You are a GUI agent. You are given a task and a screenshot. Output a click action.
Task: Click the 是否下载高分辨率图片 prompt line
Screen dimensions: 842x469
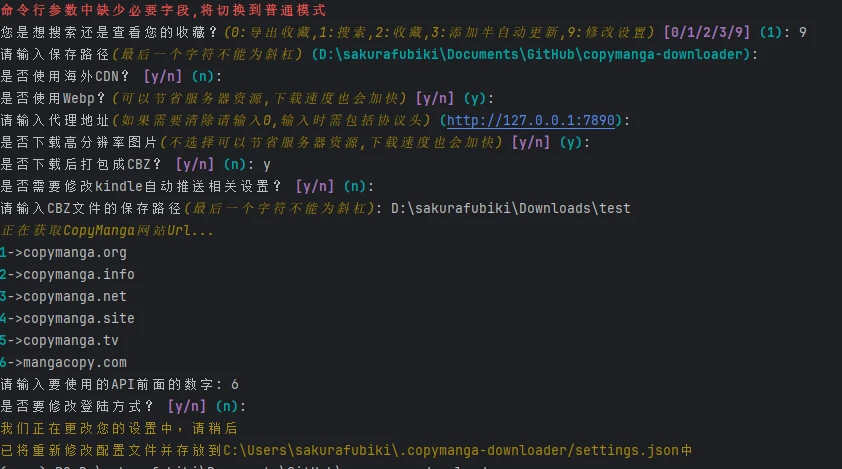(x=295, y=142)
